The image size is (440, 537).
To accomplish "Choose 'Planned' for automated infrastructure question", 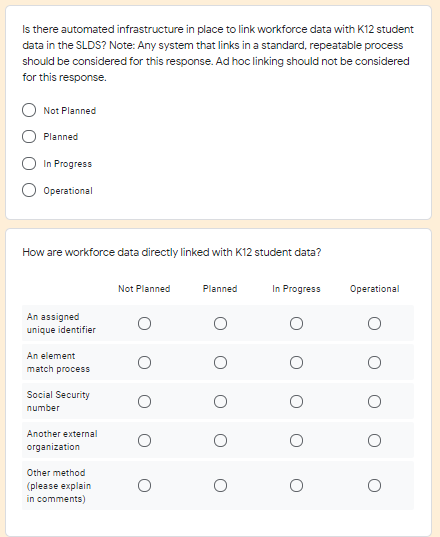I will pos(29,136).
